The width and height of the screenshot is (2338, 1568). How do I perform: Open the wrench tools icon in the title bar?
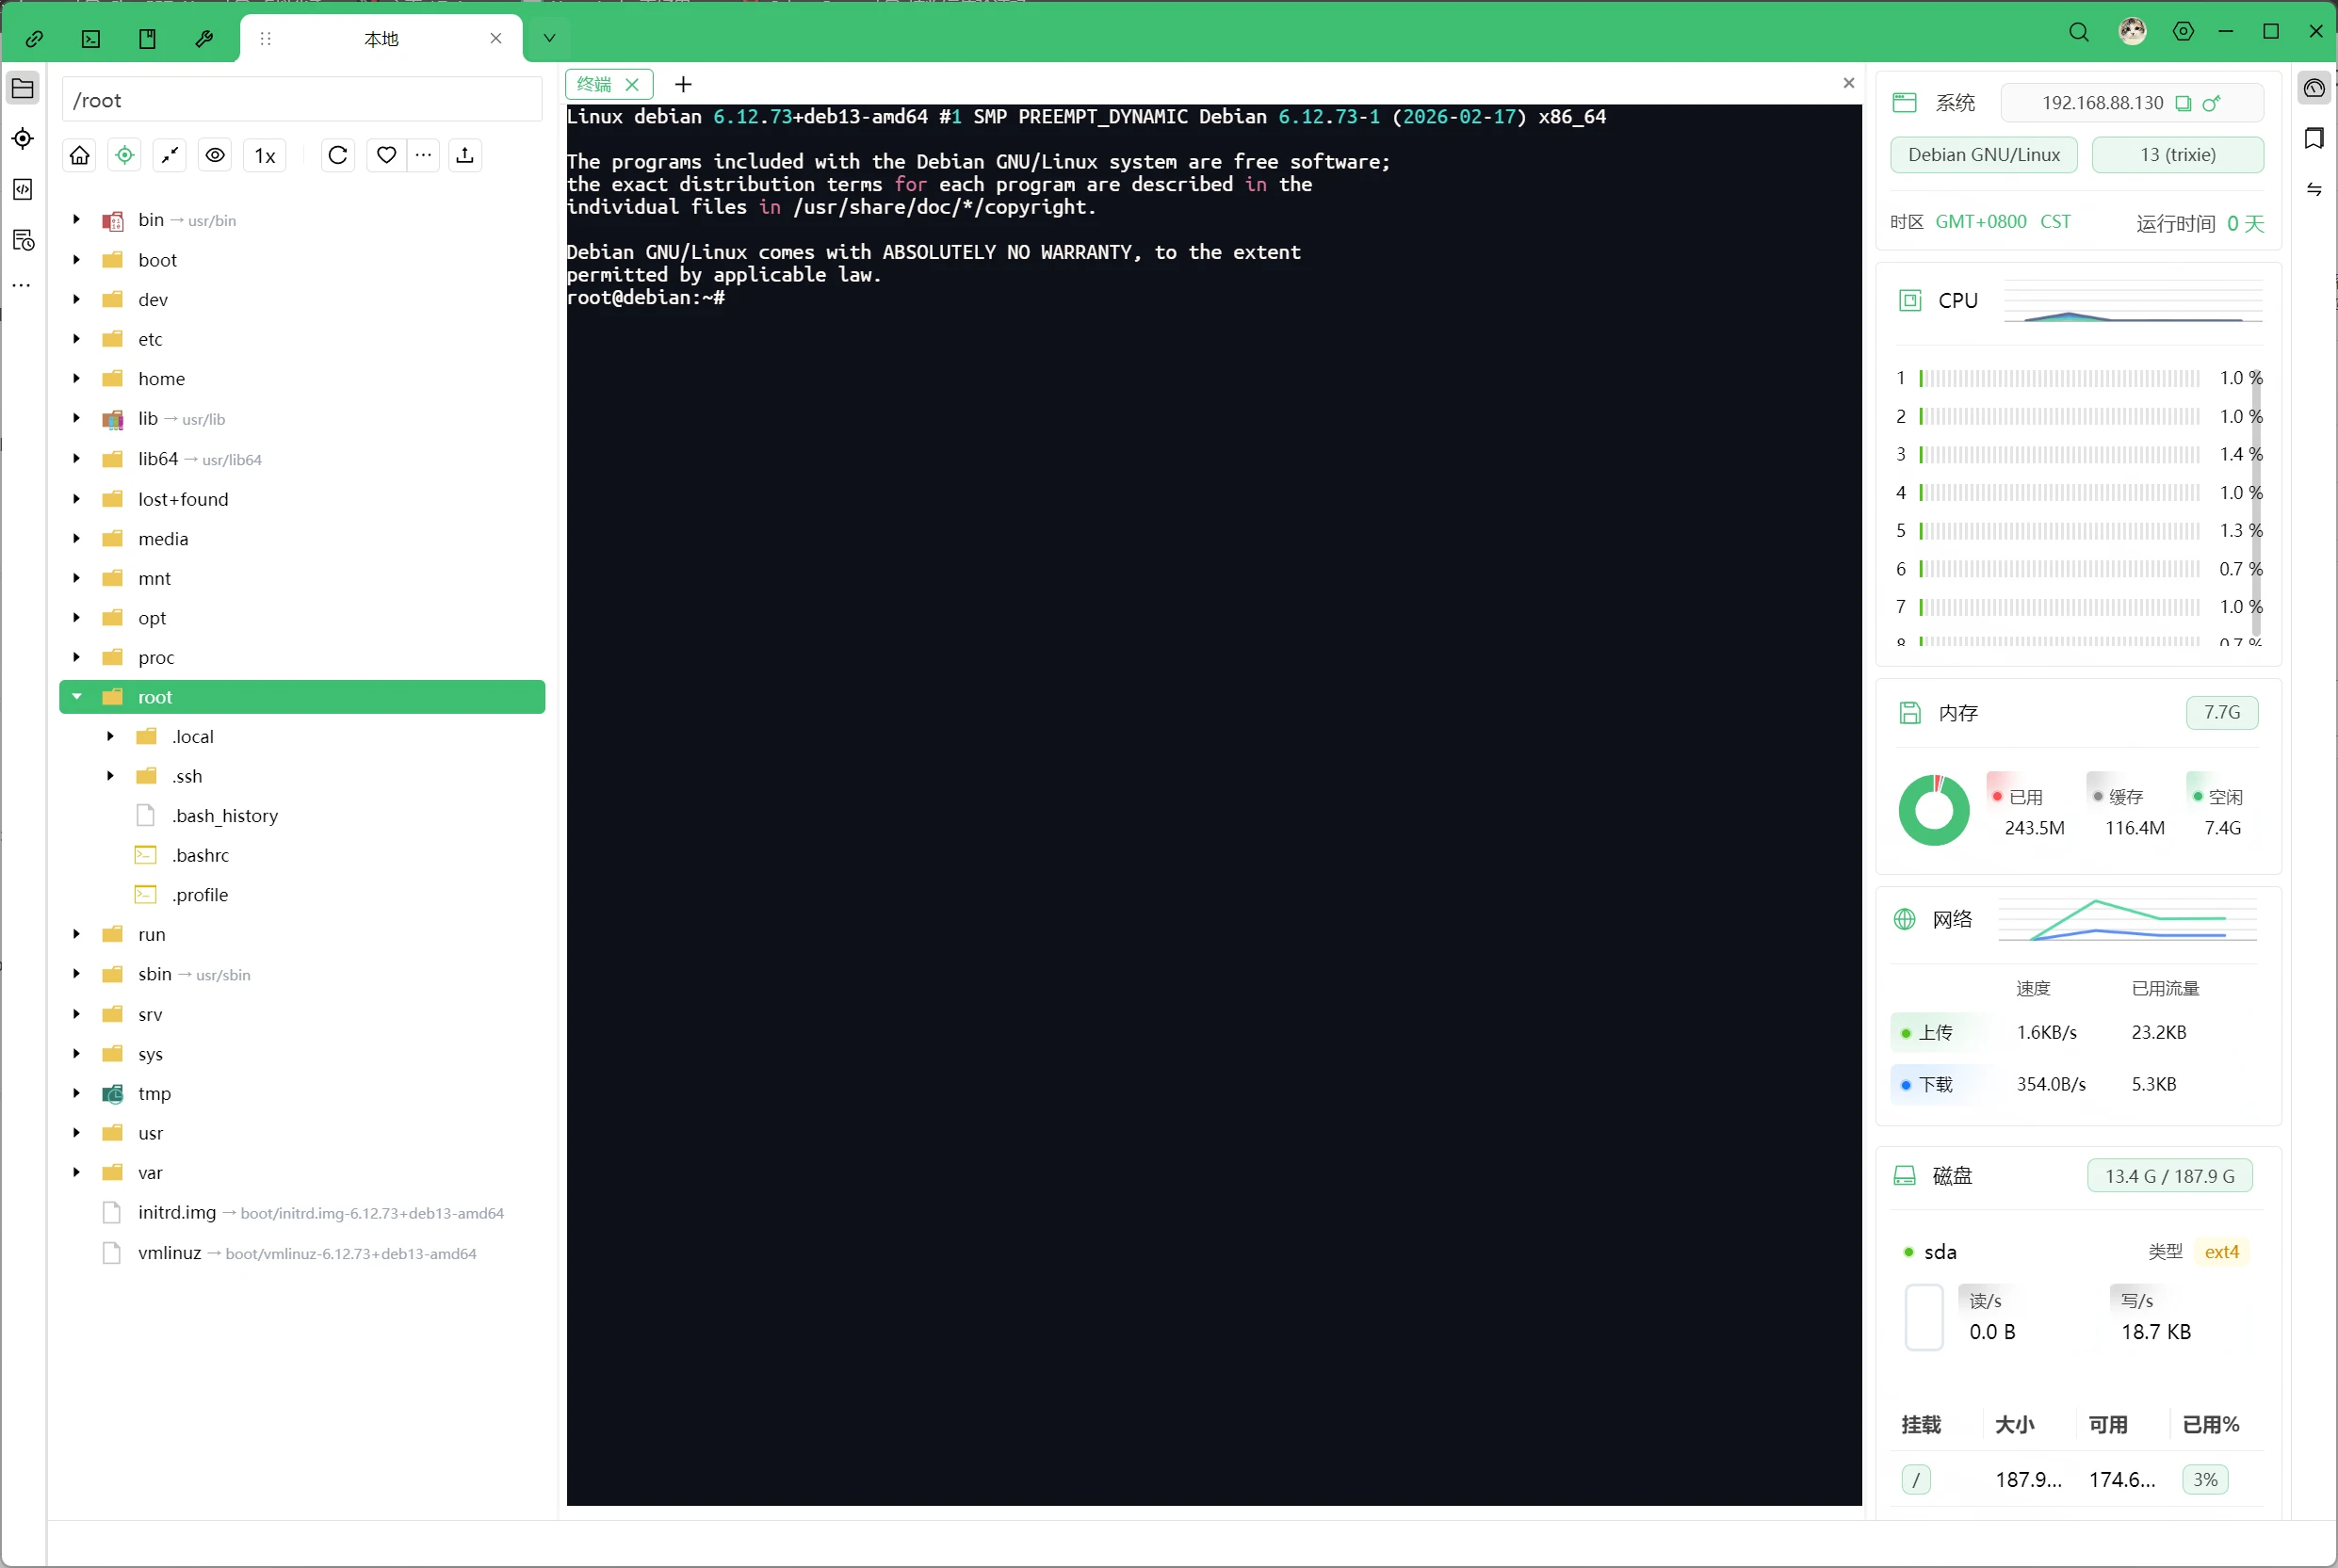click(204, 38)
